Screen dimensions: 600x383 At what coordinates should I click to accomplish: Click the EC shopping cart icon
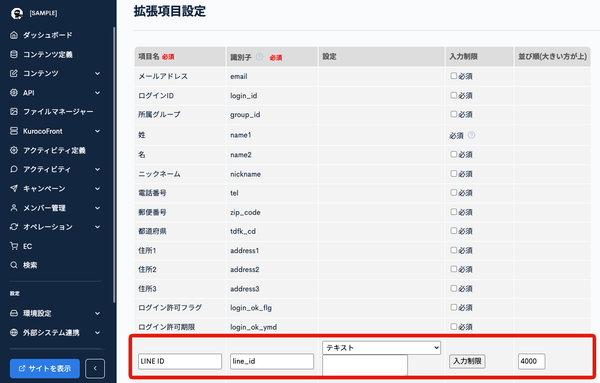tap(14, 246)
